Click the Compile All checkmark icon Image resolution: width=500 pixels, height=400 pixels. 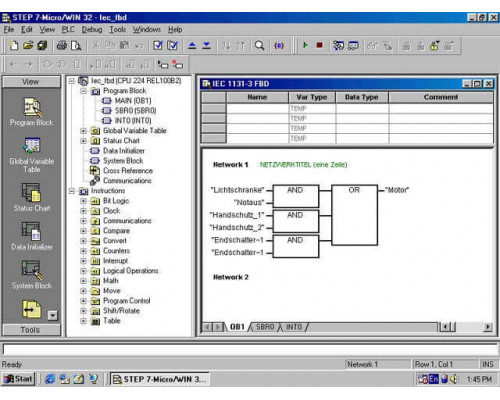172,45
